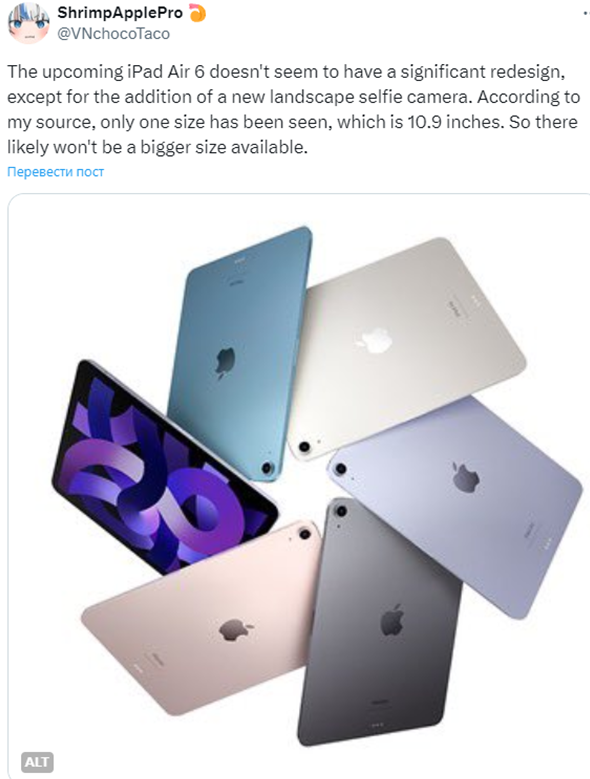Screen dimensions: 590x779
Task: Click the Перевести пост translate link
Action: click(x=56, y=172)
